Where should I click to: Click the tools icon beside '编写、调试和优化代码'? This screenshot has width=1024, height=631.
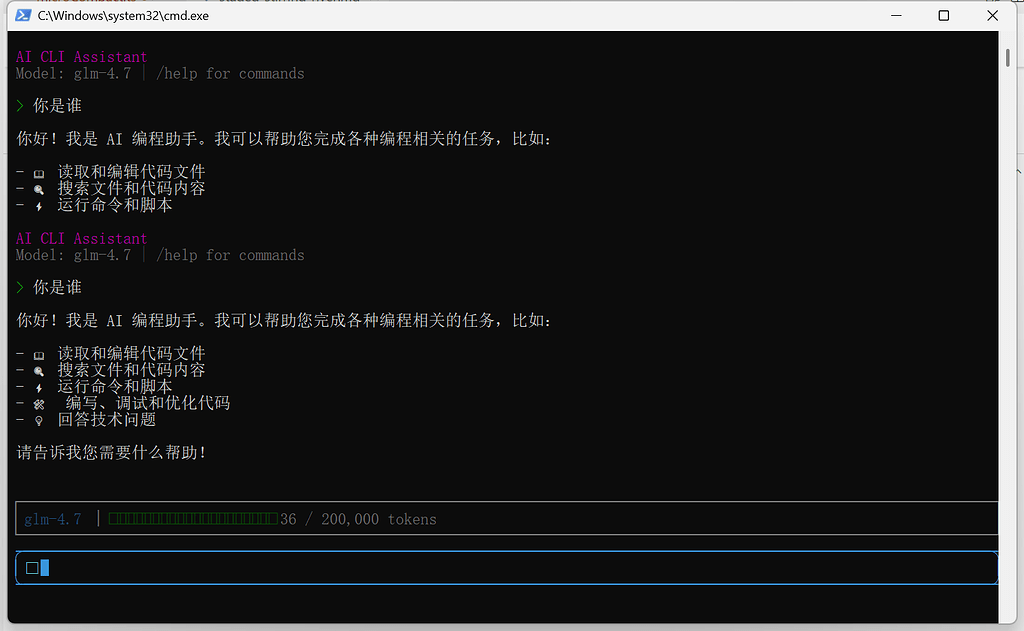[39, 404]
